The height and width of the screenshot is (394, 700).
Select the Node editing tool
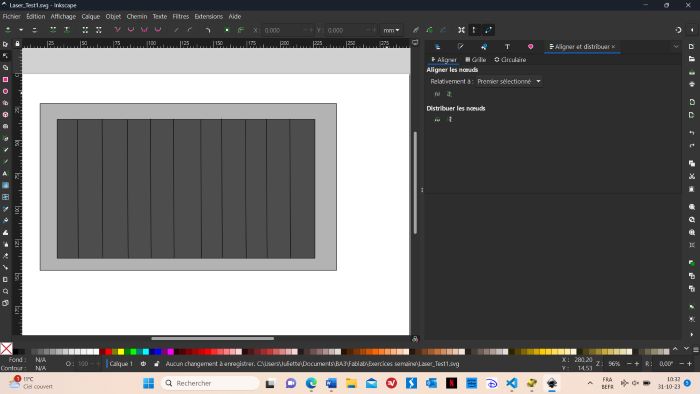(x=5, y=56)
